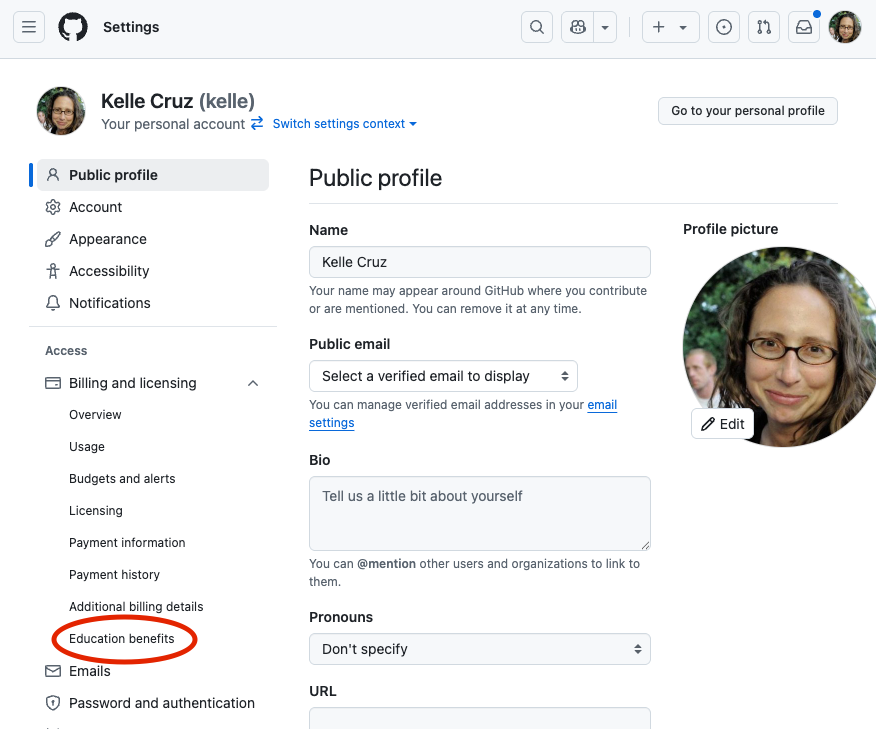Screen dimensions: 876x729
Task: Open the notifications inbox icon
Action: (804, 27)
